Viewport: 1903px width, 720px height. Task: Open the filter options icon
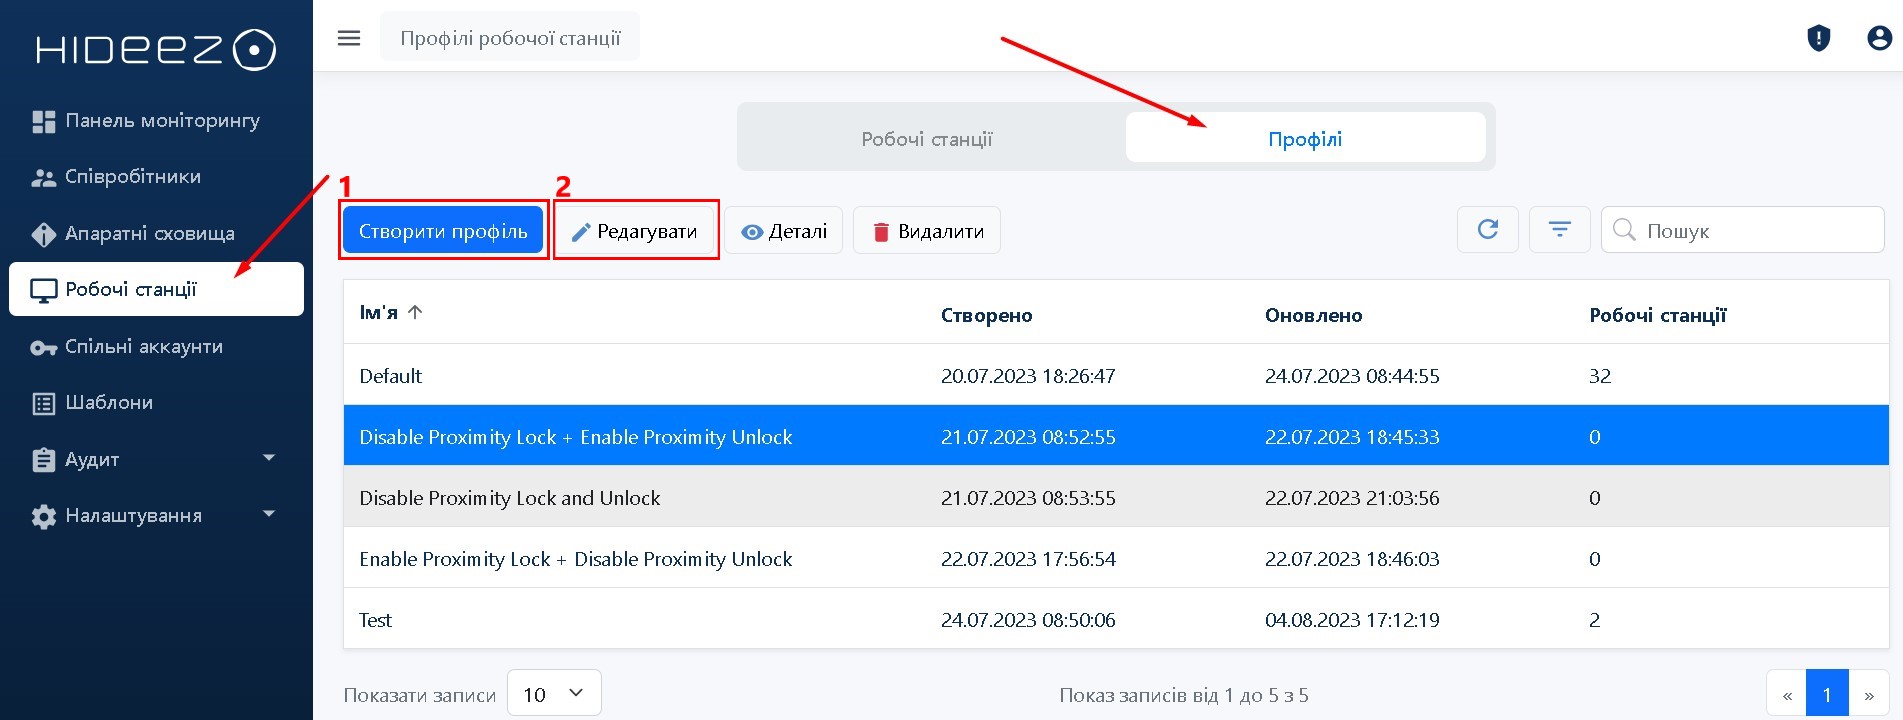[x=1559, y=230]
